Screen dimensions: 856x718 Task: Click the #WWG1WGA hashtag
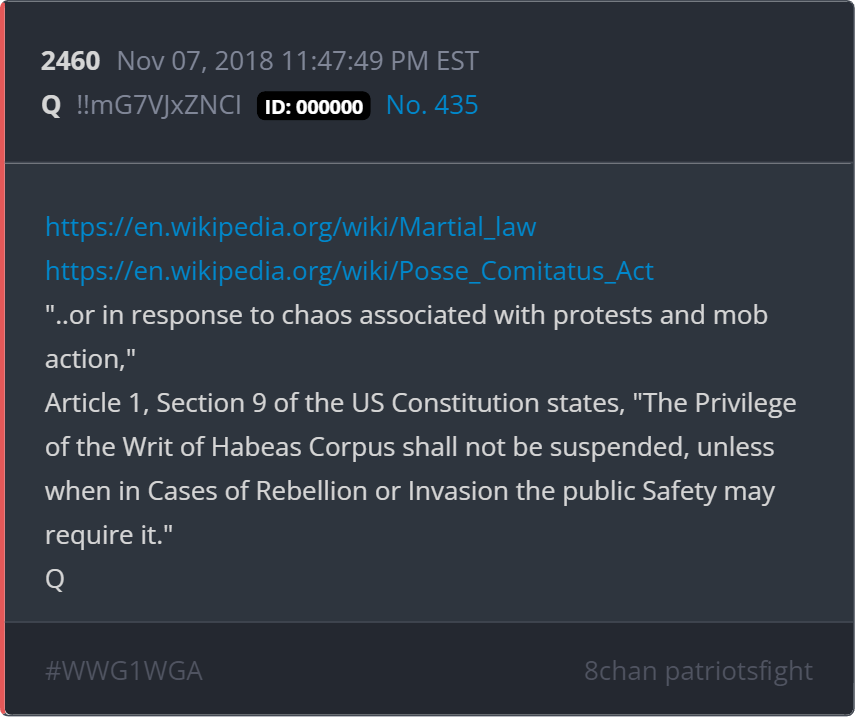pyautogui.click(x=124, y=670)
